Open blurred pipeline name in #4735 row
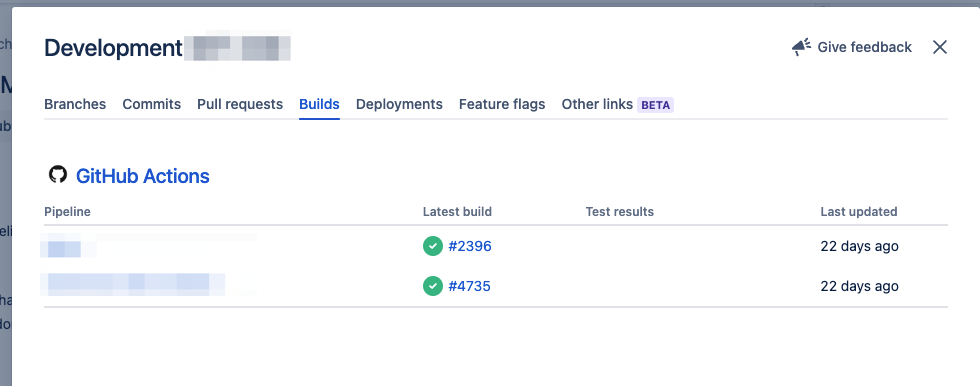980x386 pixels. (132, 284)
